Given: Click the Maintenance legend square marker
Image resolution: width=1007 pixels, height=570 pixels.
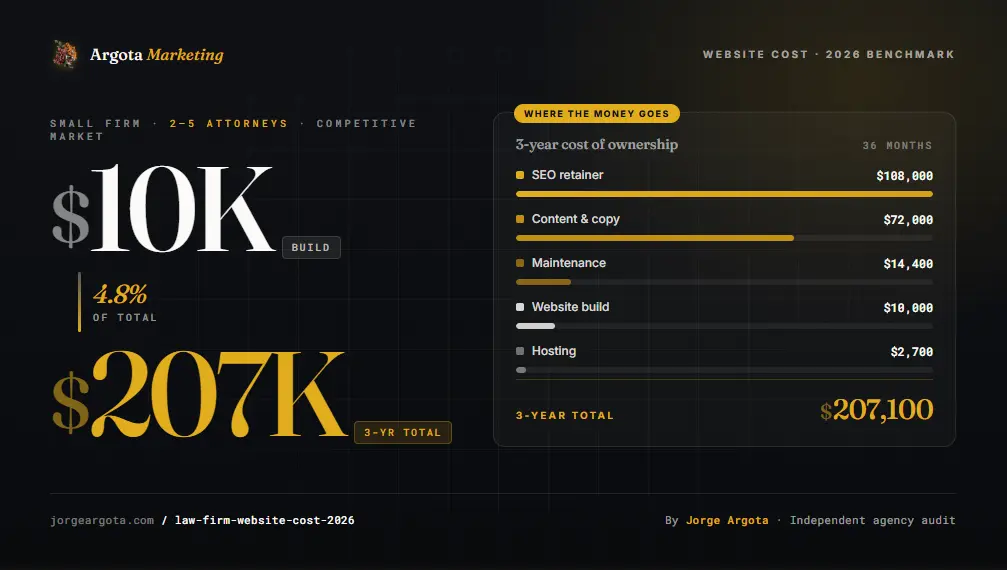Looking at the screenshot, I should (520, 263).
